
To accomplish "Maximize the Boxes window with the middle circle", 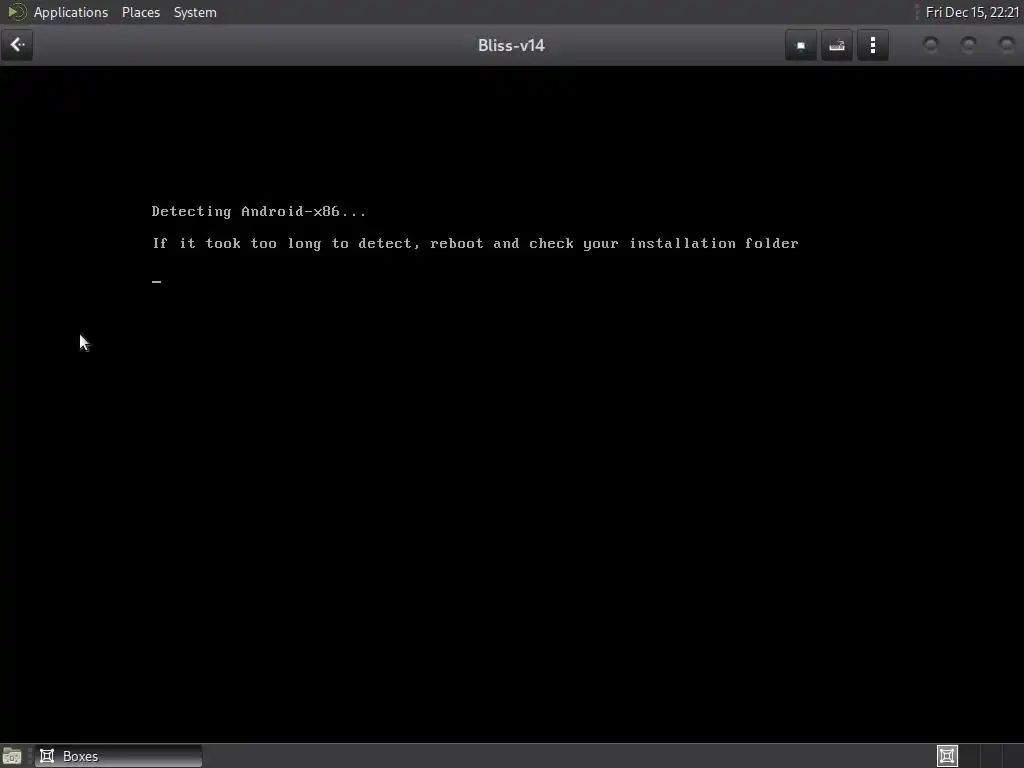I will (x=968, y=44).
